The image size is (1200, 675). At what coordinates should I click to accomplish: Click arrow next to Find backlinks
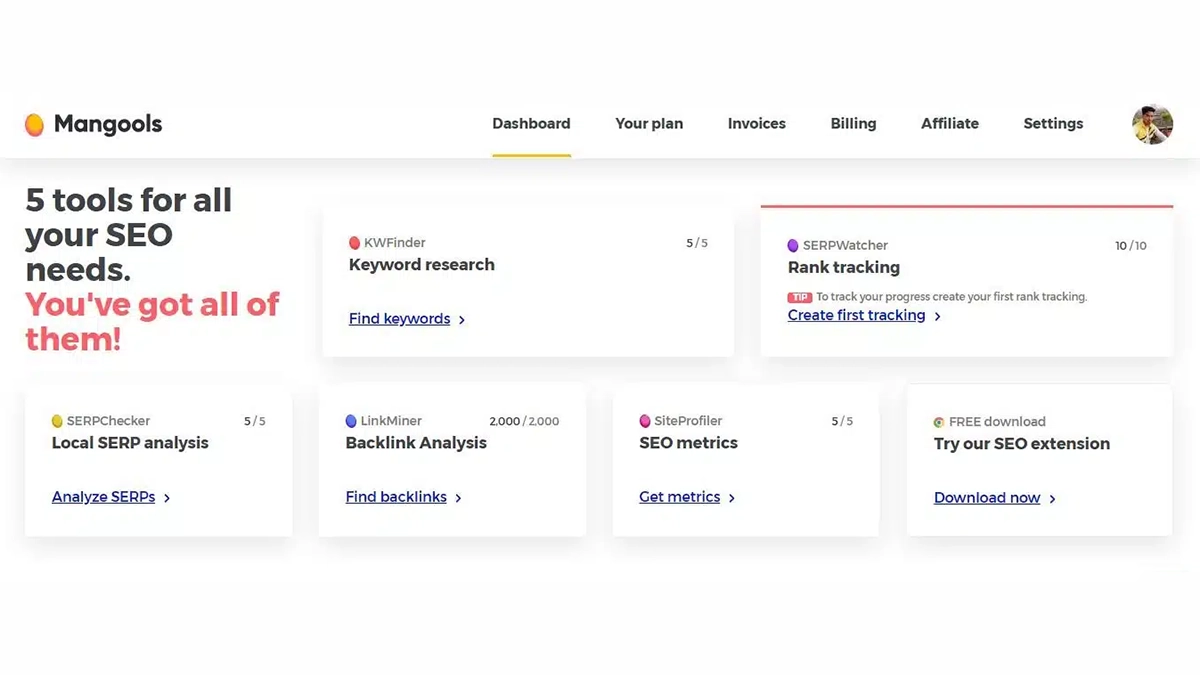(458, 498)
